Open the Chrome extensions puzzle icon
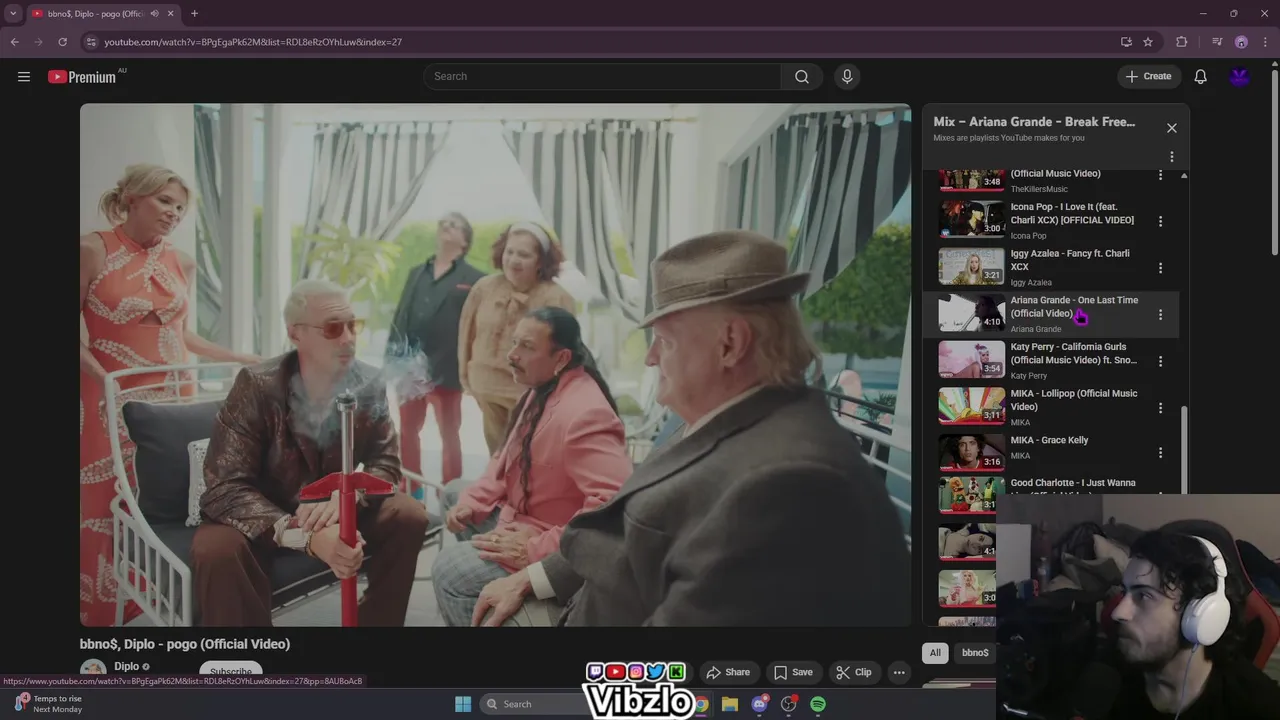 pyautogui.click(x=1182, y=42)
